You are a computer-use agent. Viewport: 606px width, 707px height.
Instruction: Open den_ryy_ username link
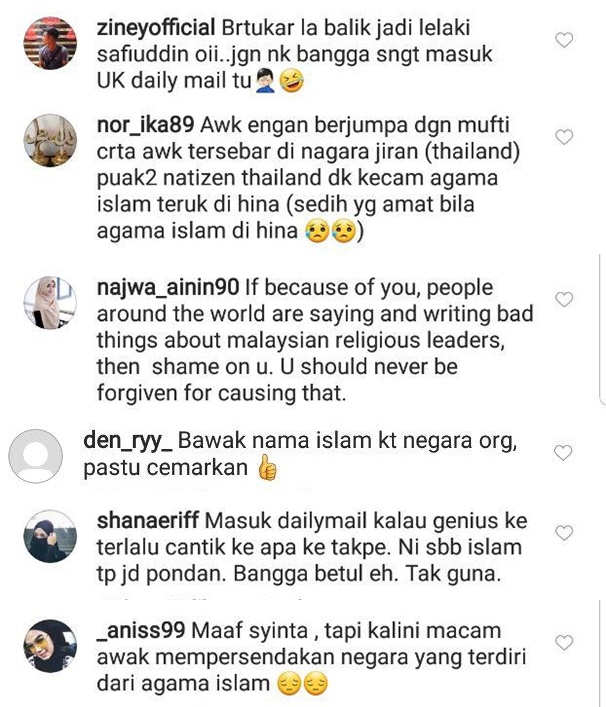[x=128, y=441]
